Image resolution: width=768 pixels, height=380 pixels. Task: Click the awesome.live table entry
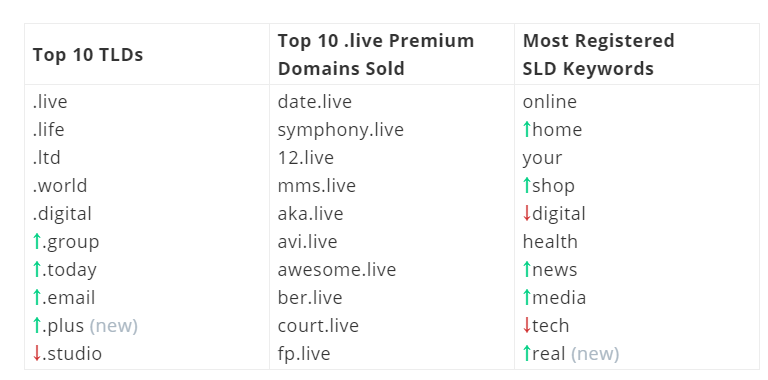pos(336,270)
